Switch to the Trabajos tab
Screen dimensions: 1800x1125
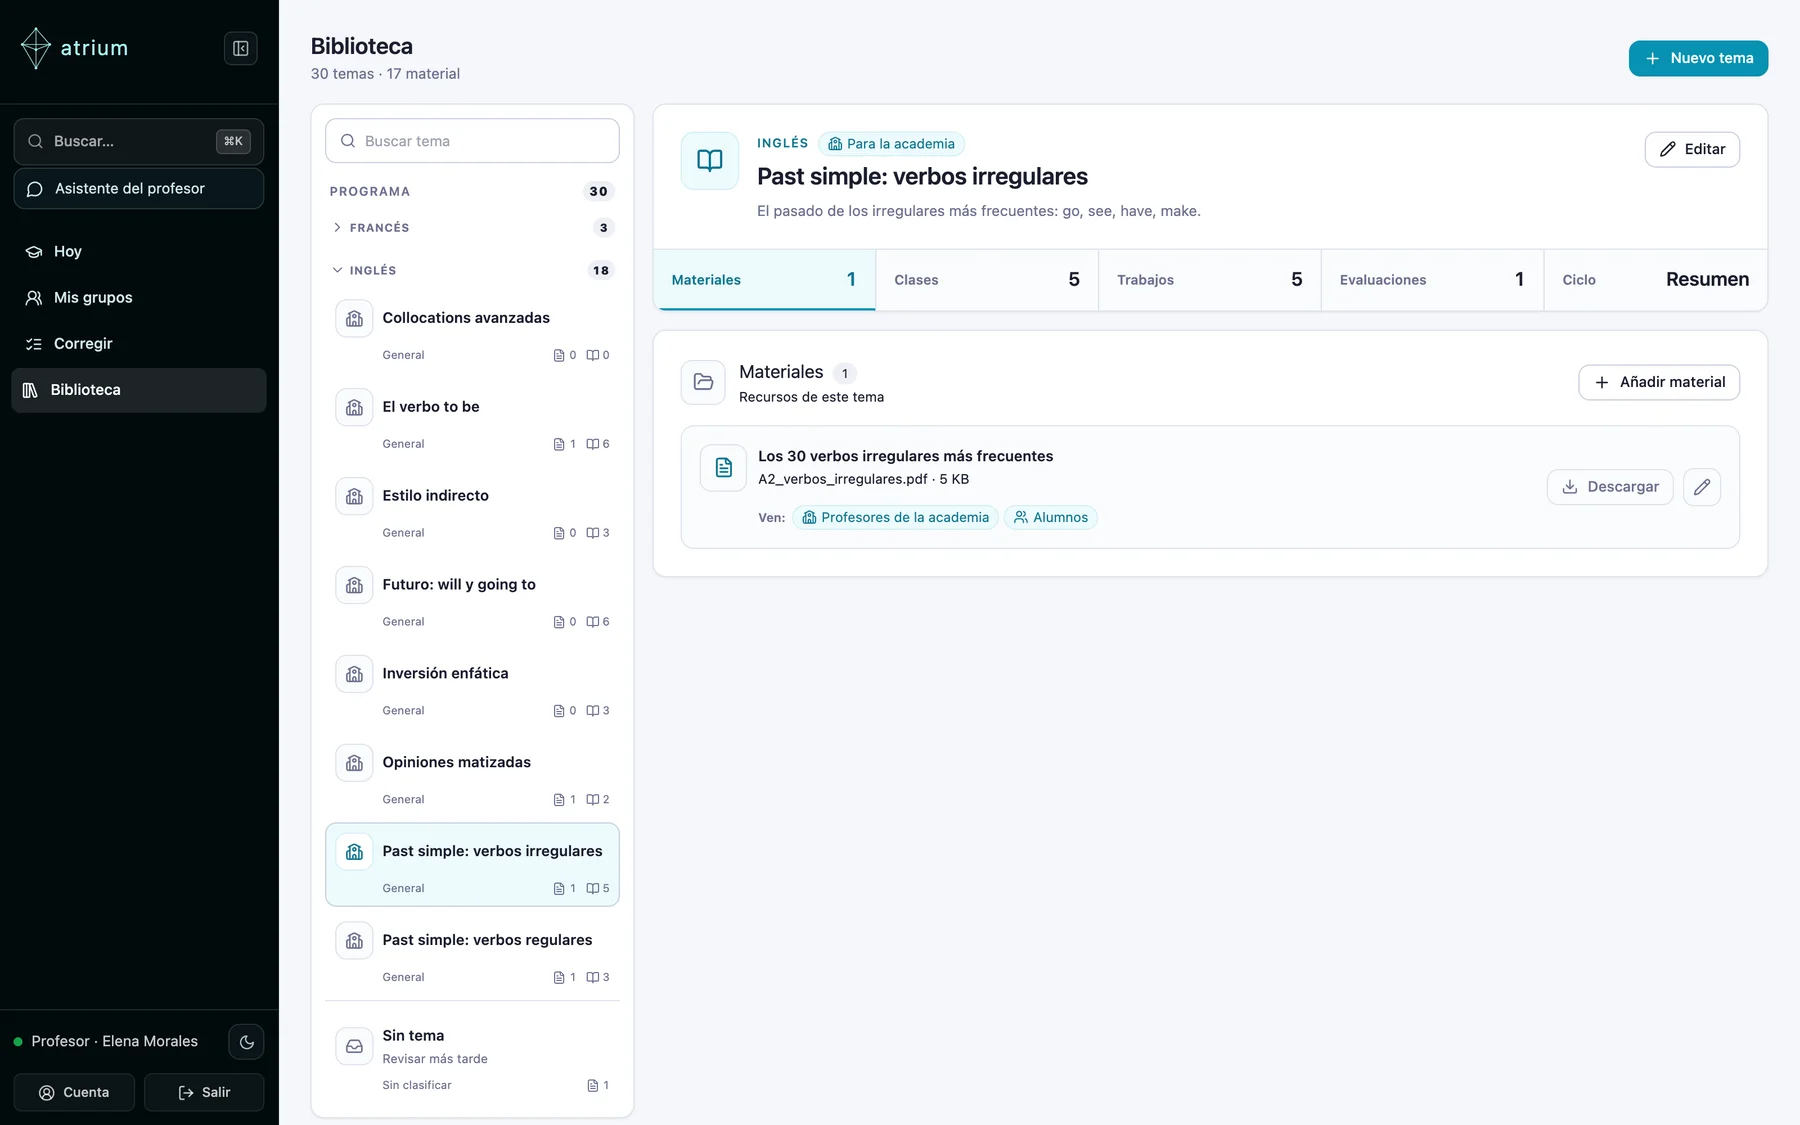coord(1209,280)
